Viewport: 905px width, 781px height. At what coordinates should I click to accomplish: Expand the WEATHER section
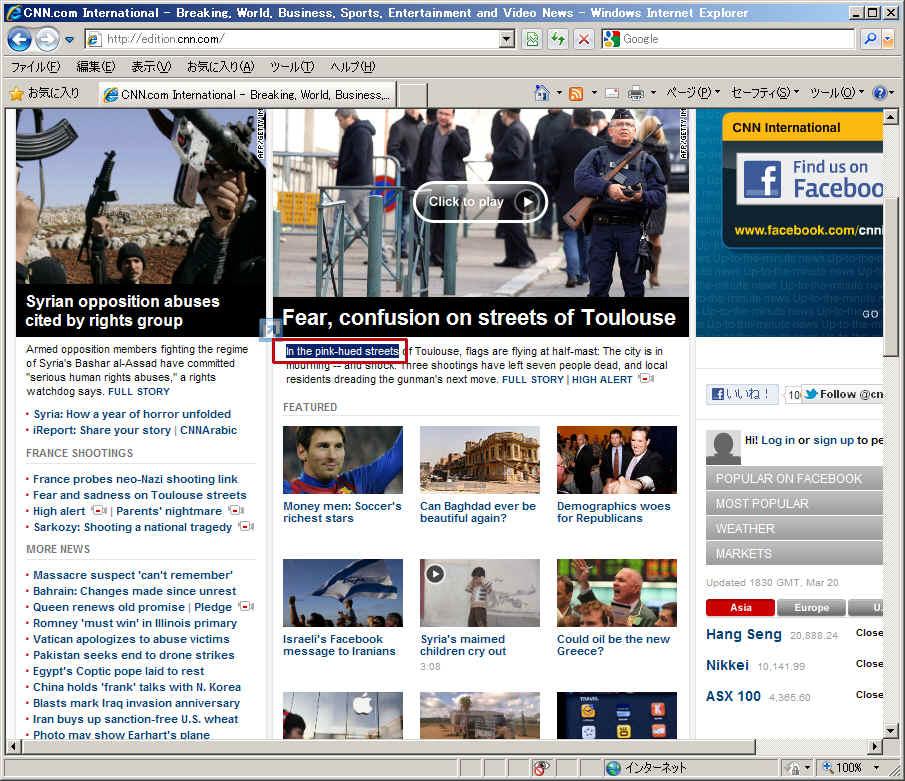[794, 528]
